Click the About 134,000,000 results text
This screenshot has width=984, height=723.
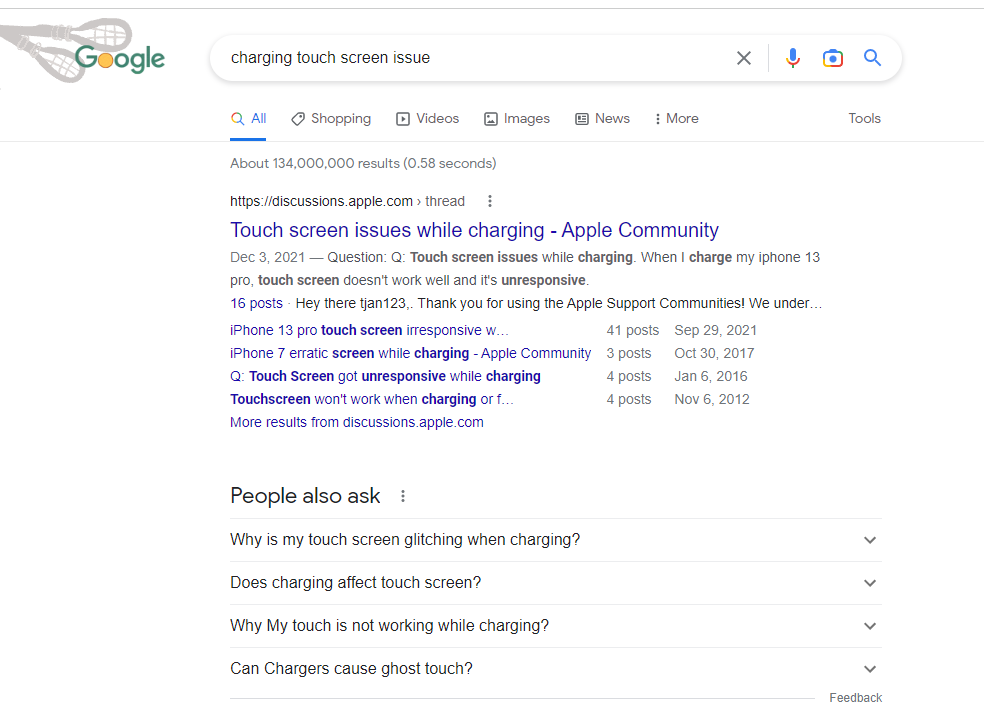coord(363,163)
